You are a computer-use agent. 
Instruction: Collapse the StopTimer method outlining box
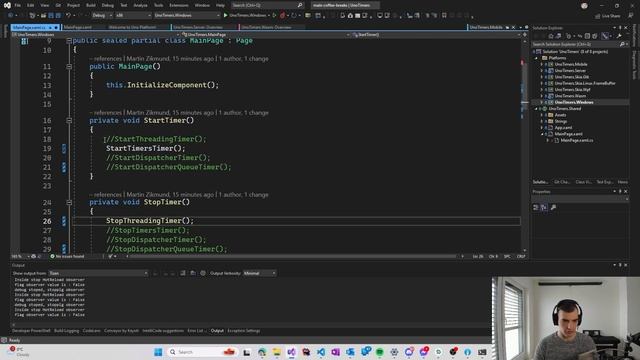69,202
